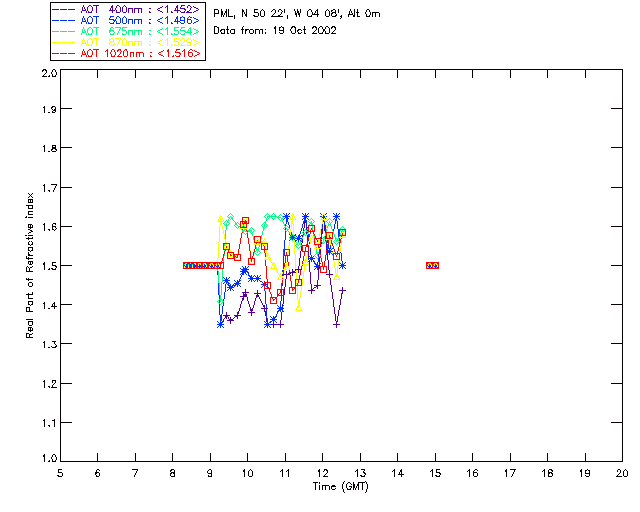Click the x-axis label 5

pyautogui.click(x=60, y=473)
